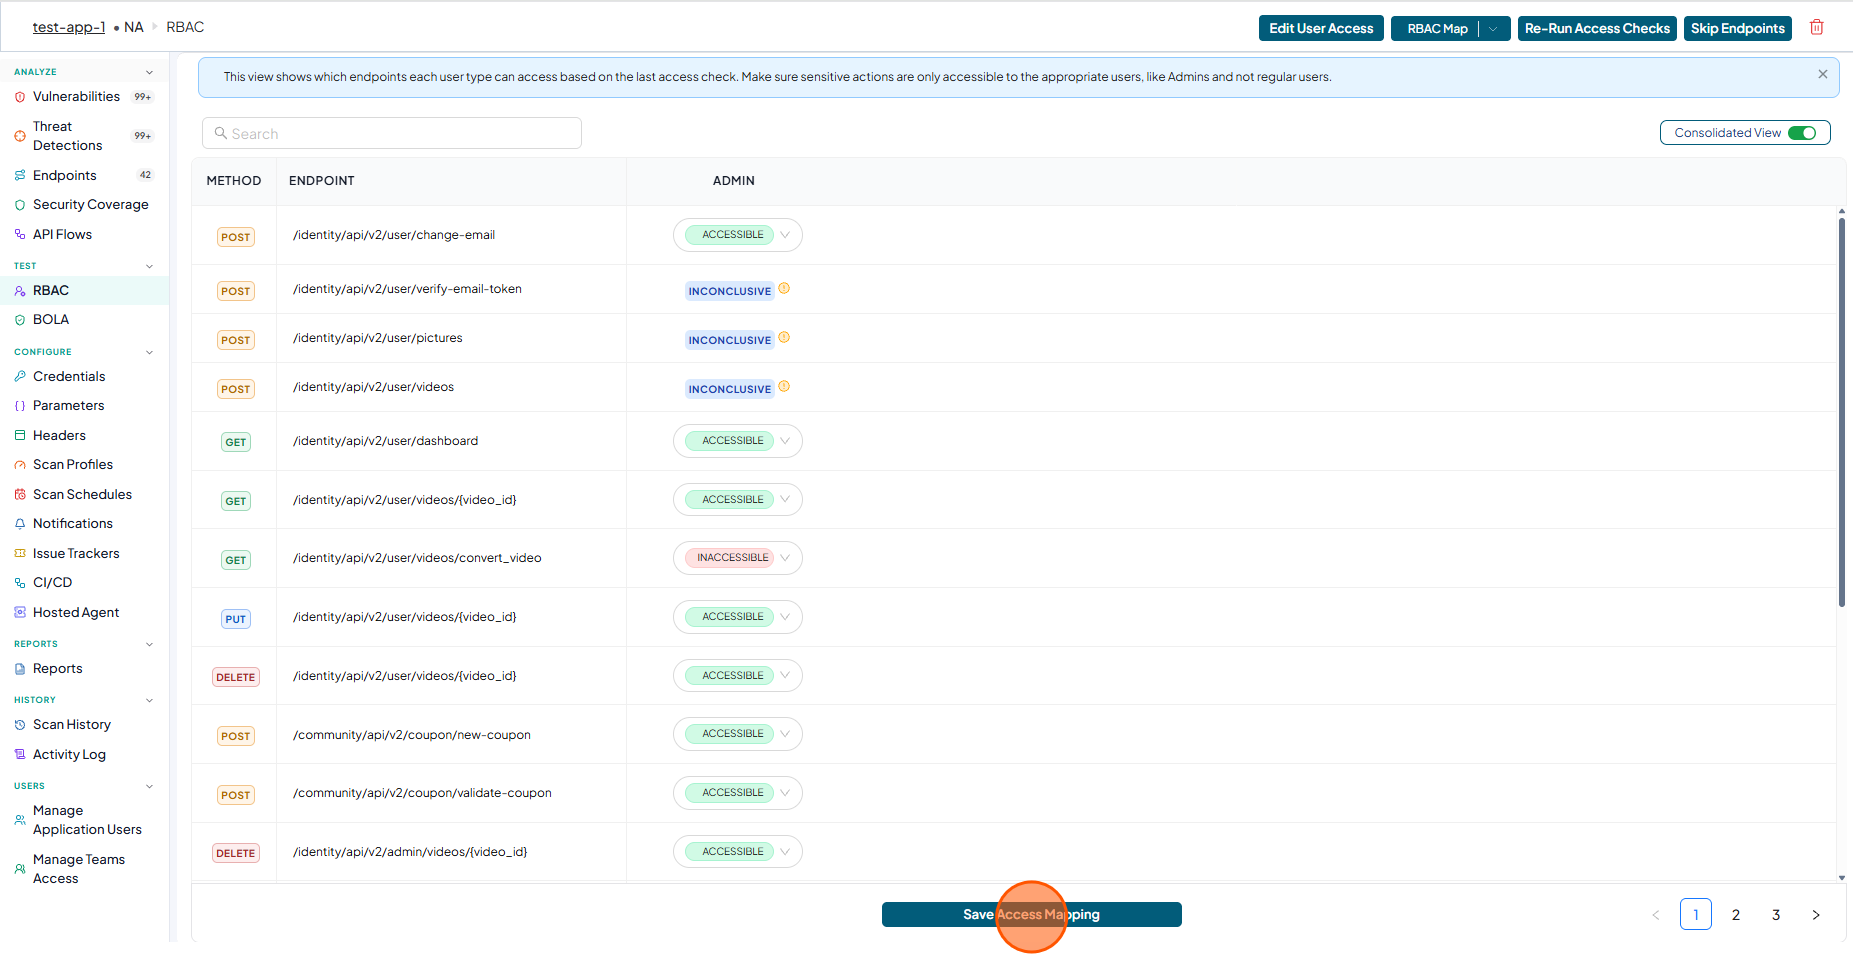Viewport: 1853px width, 954px height.
Task: Select page 1 in pagination
Action: pyautogui.click(x=1696, y=915)
